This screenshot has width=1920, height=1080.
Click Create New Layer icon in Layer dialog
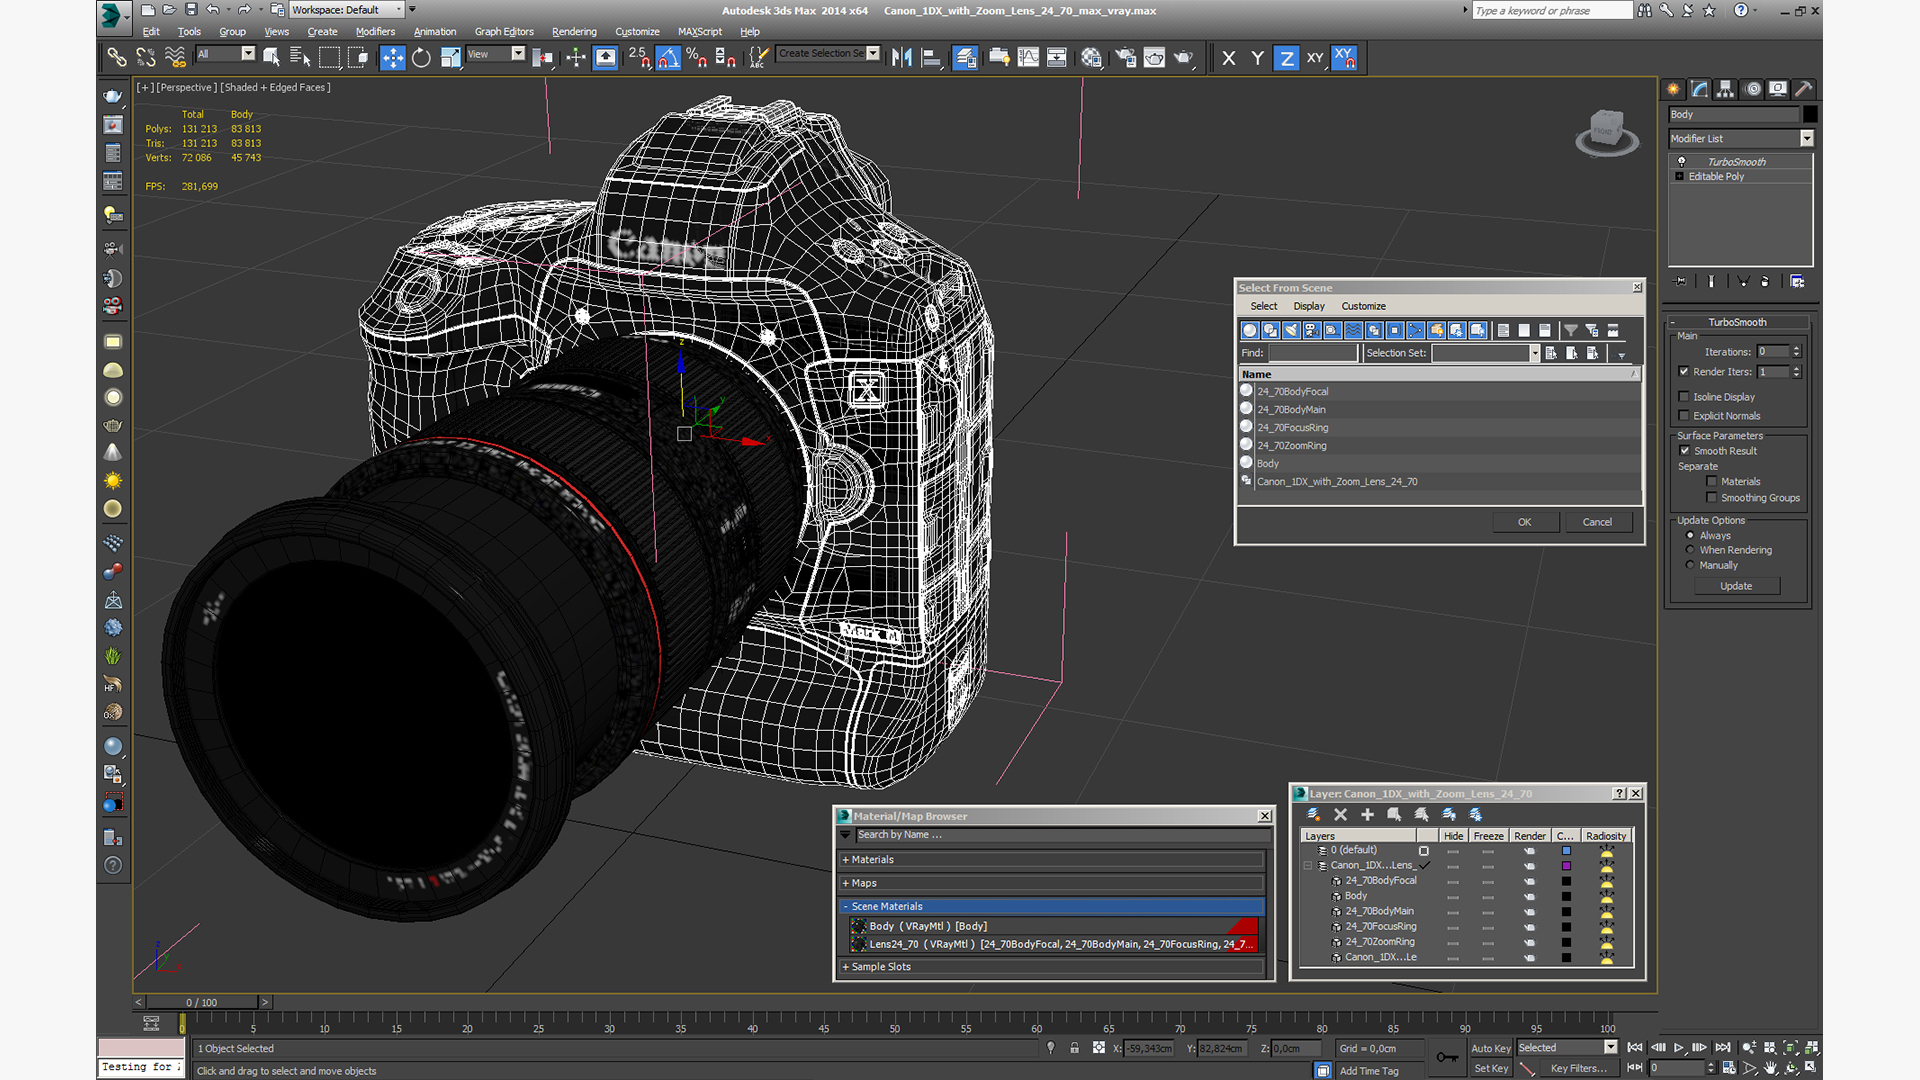(1314, 815)
